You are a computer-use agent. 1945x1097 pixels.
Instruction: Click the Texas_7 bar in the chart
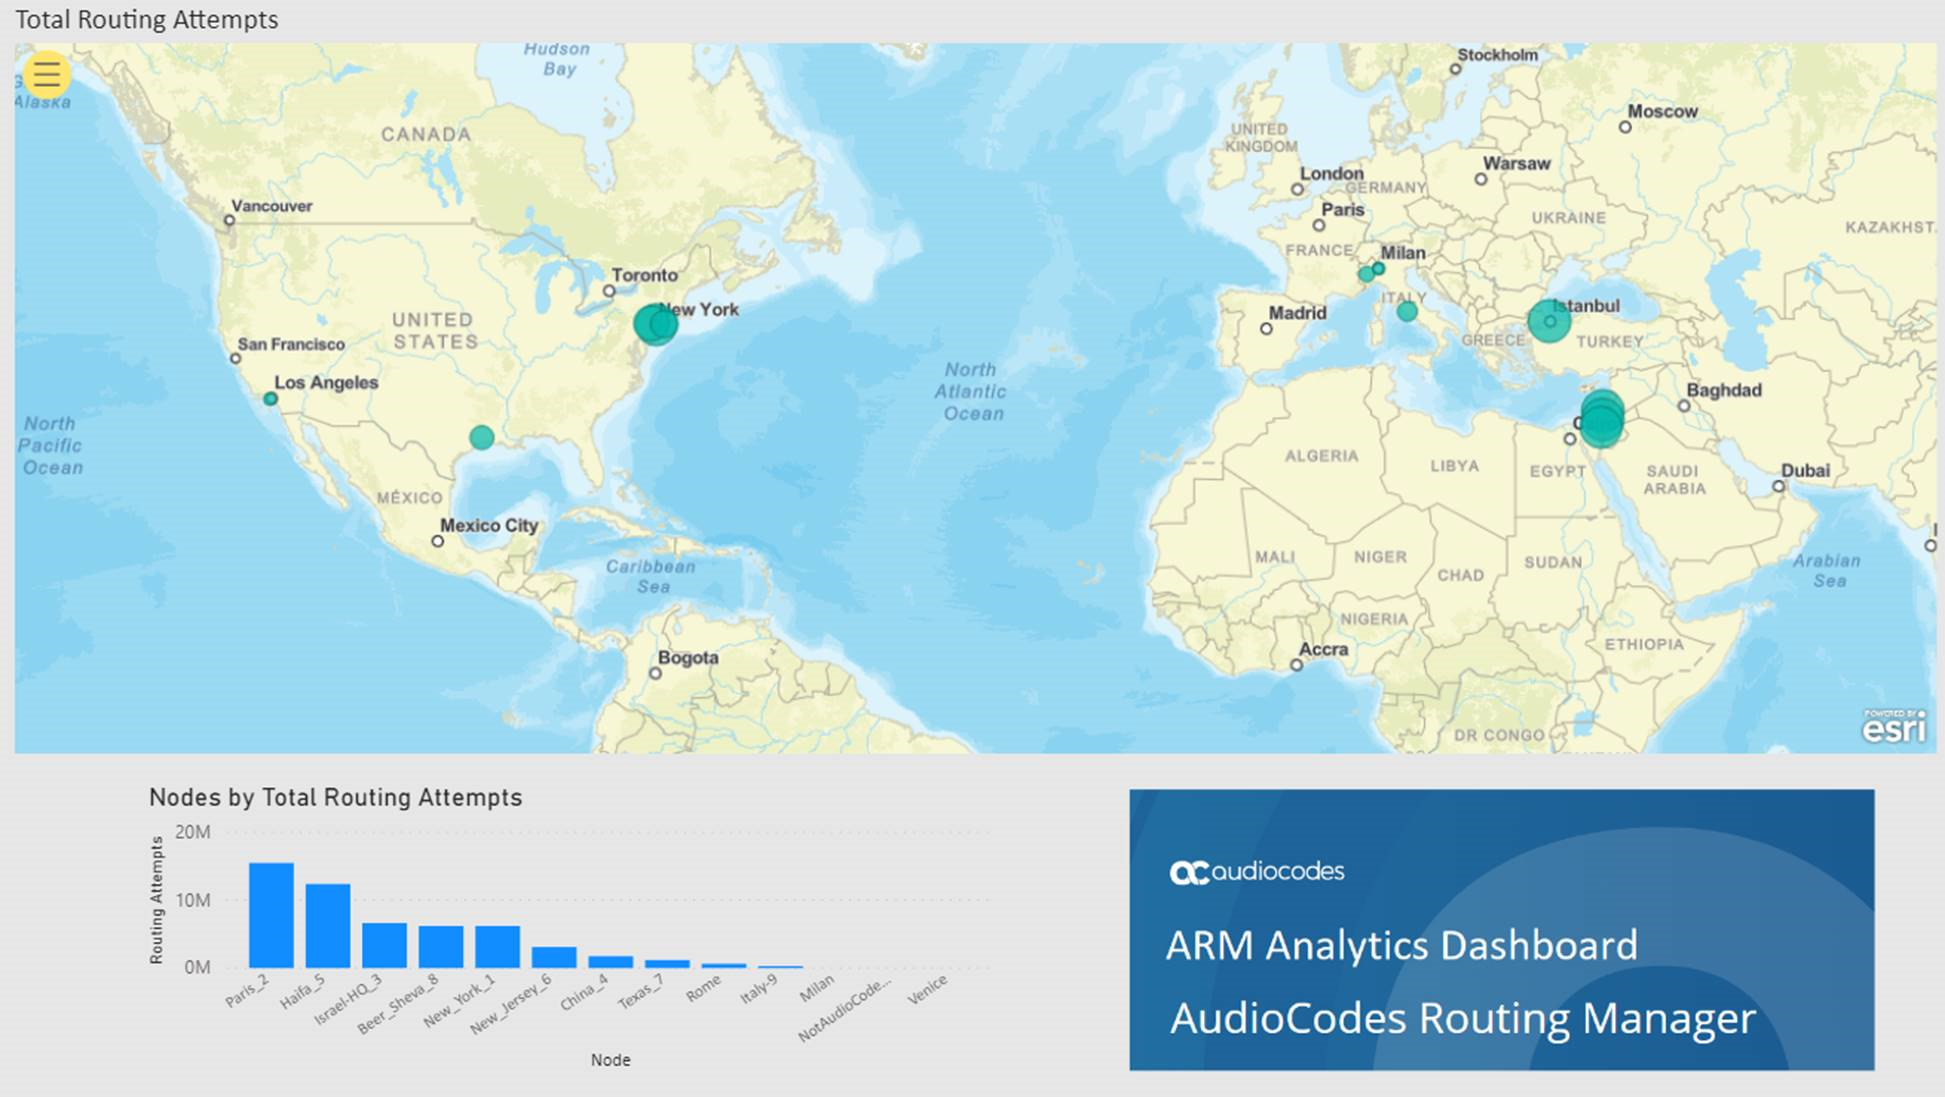pos(667,964)
